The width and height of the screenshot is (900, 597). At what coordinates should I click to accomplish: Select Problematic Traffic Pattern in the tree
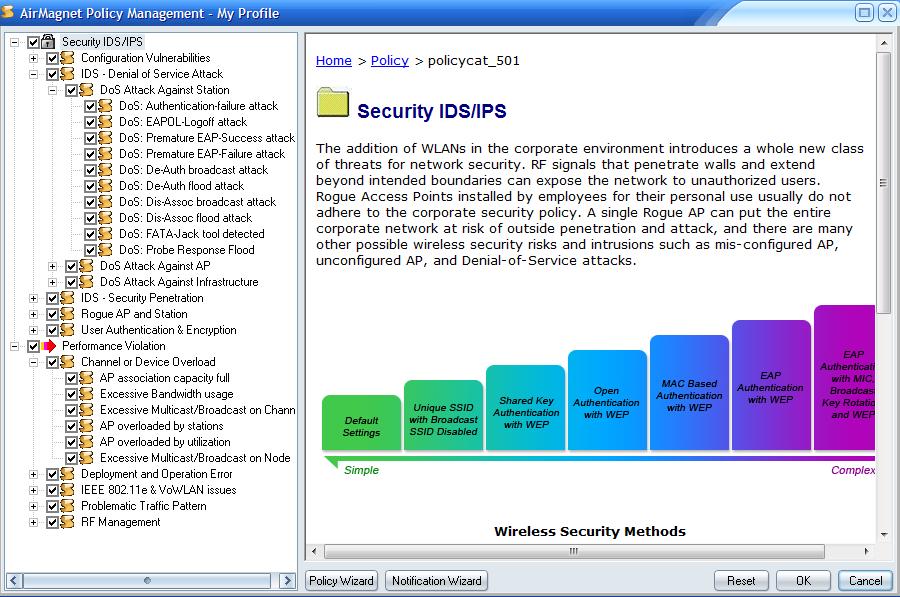(x=143, y=506)
